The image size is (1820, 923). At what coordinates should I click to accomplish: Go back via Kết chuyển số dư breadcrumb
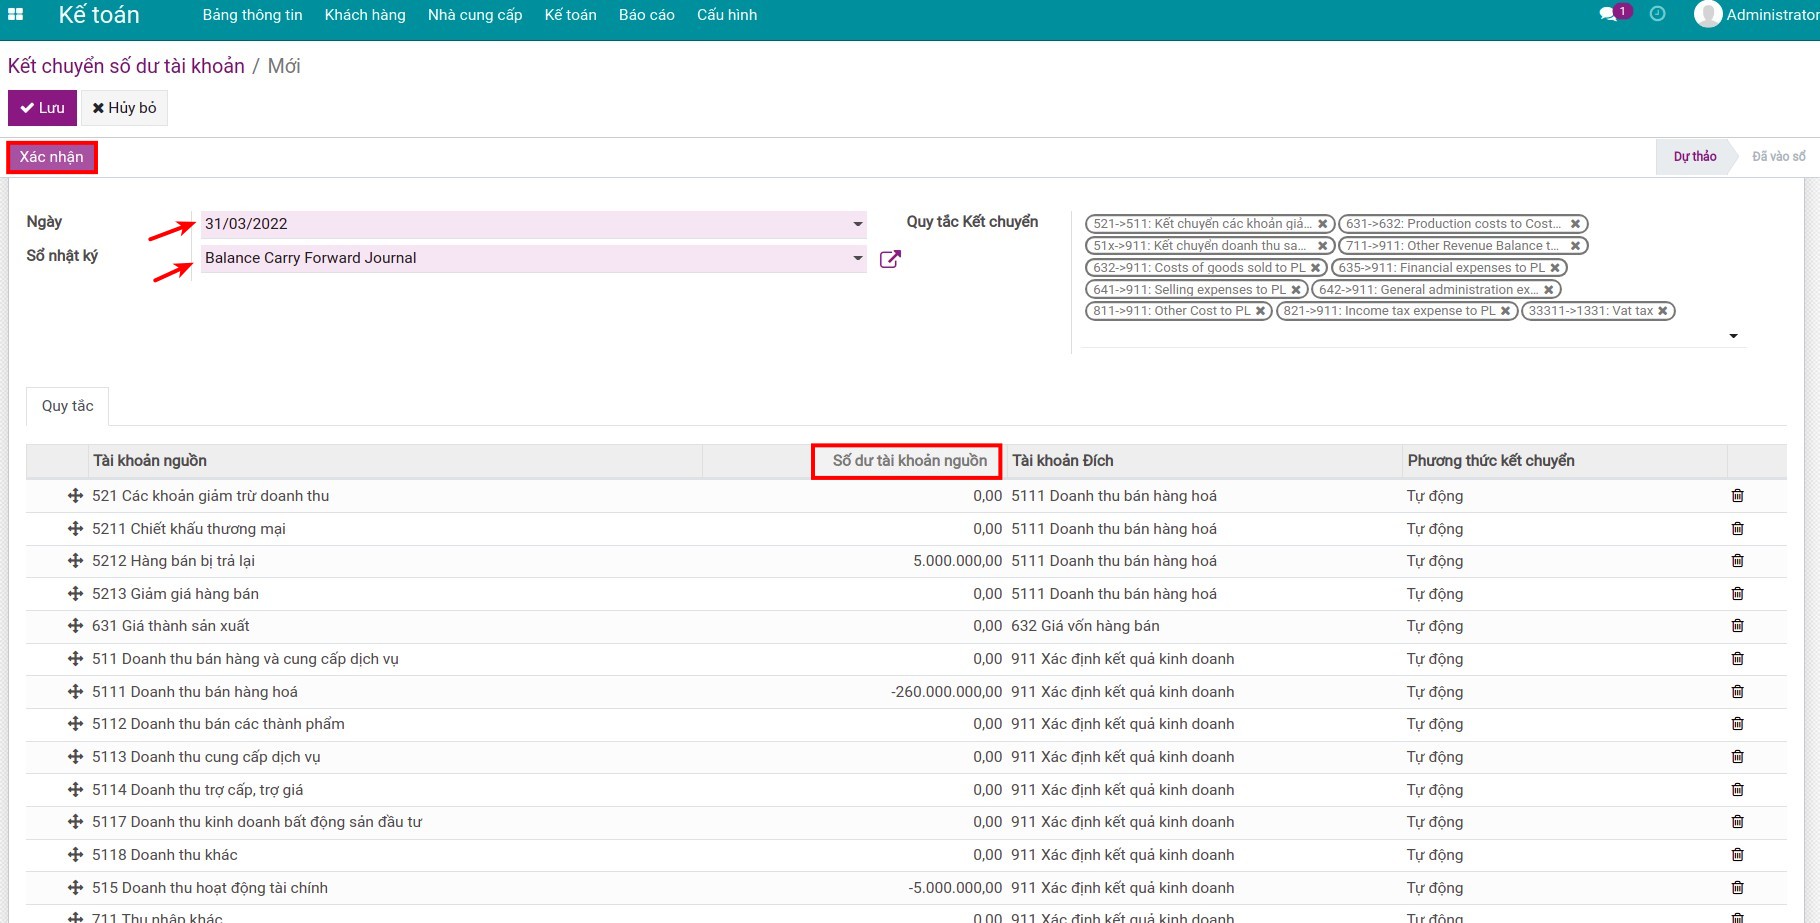click(x=126, y=66)
